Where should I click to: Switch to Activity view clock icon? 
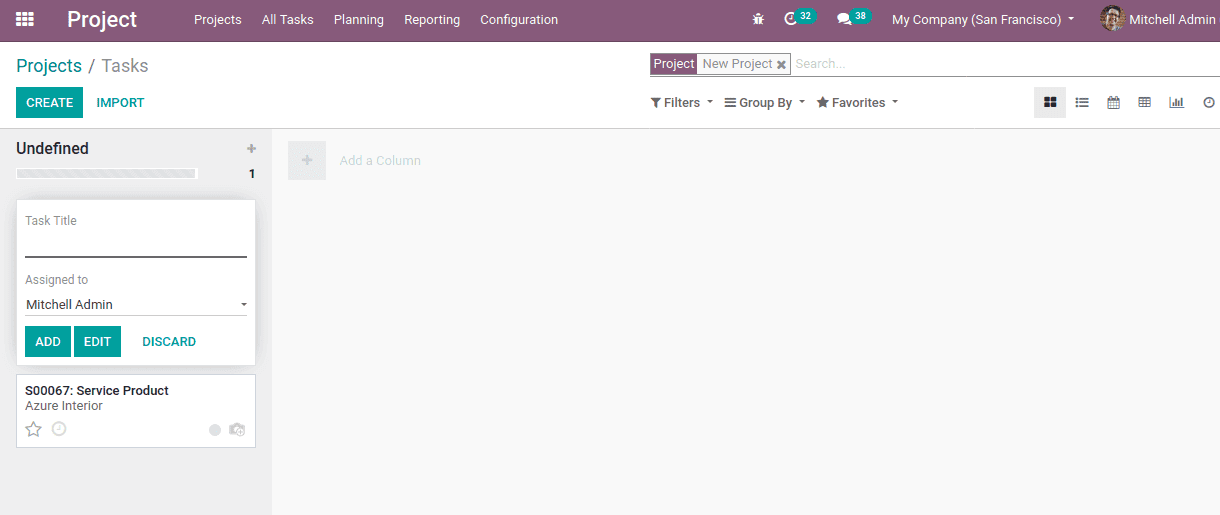1208,102
